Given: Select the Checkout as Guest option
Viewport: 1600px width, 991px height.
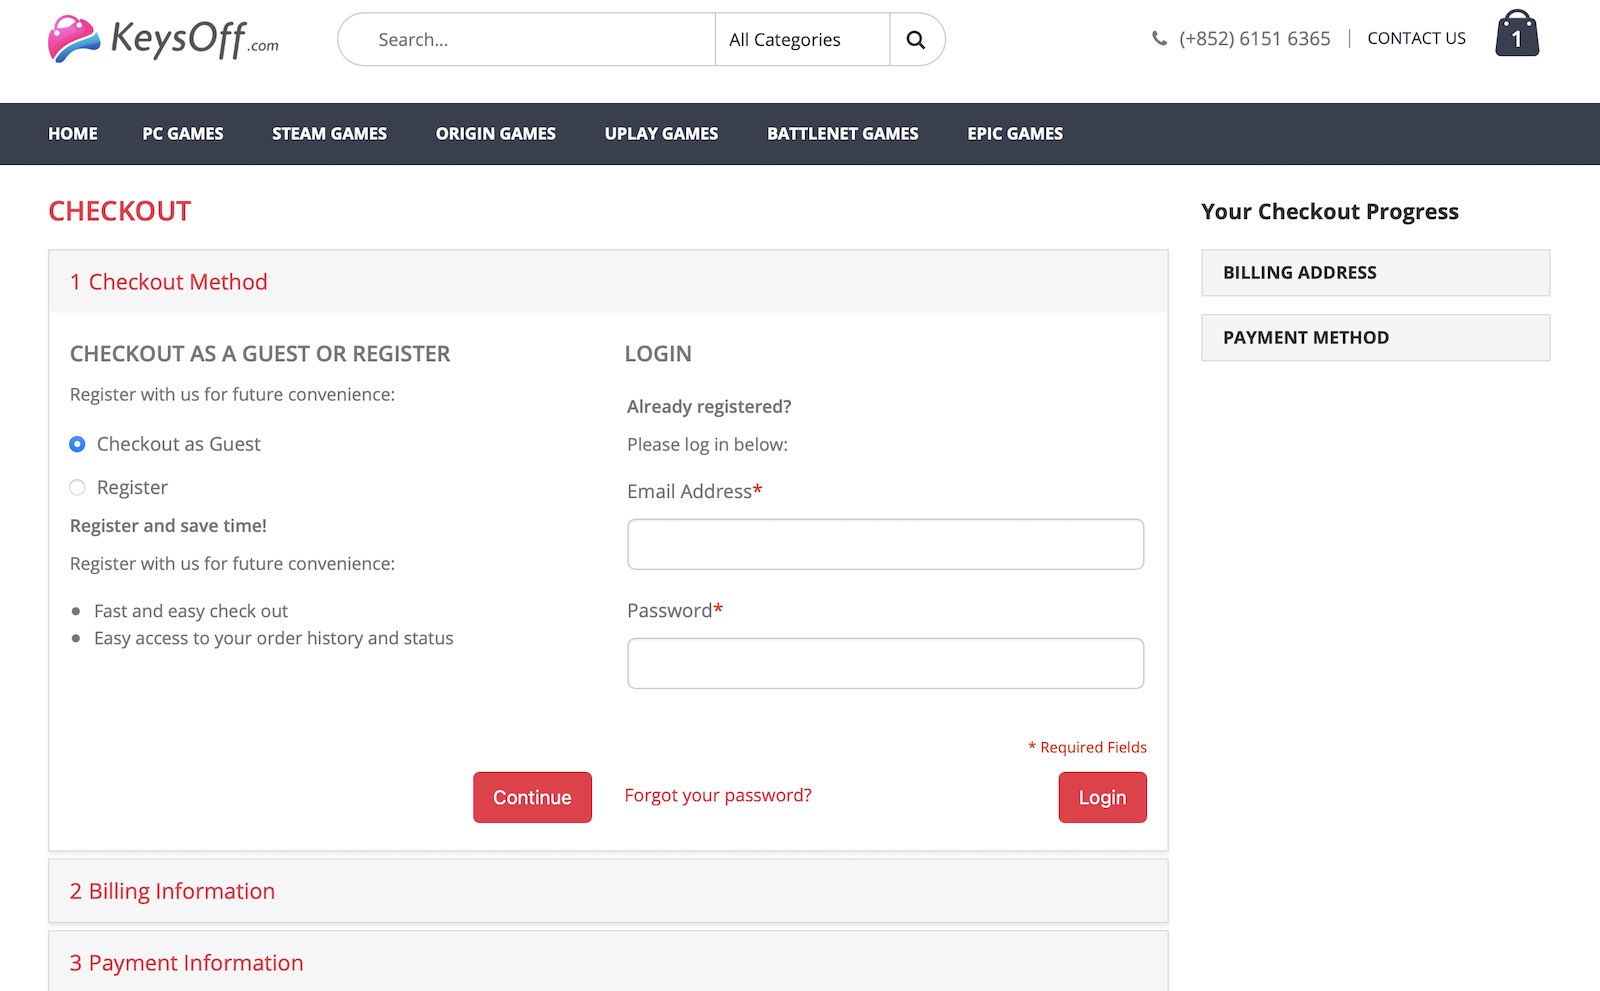Looking at the screenshot, I should coord(77,444).
